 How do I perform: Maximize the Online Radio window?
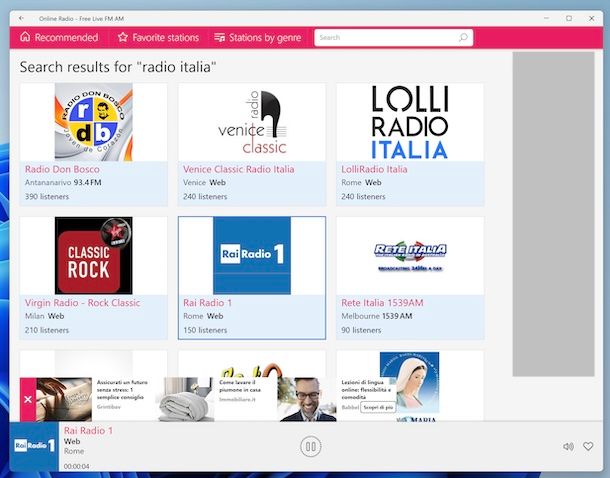coord(569,18)
